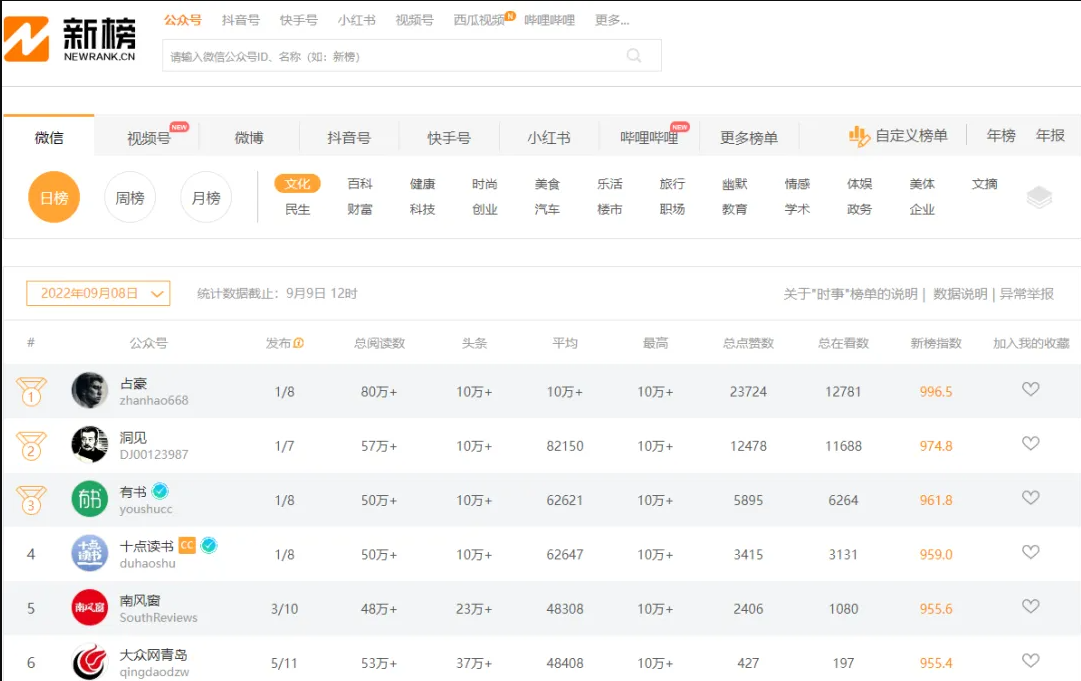Viewport: 1081px width, 681px height.
Task: Open the 异常举报 link
Action: [1027, 294]
